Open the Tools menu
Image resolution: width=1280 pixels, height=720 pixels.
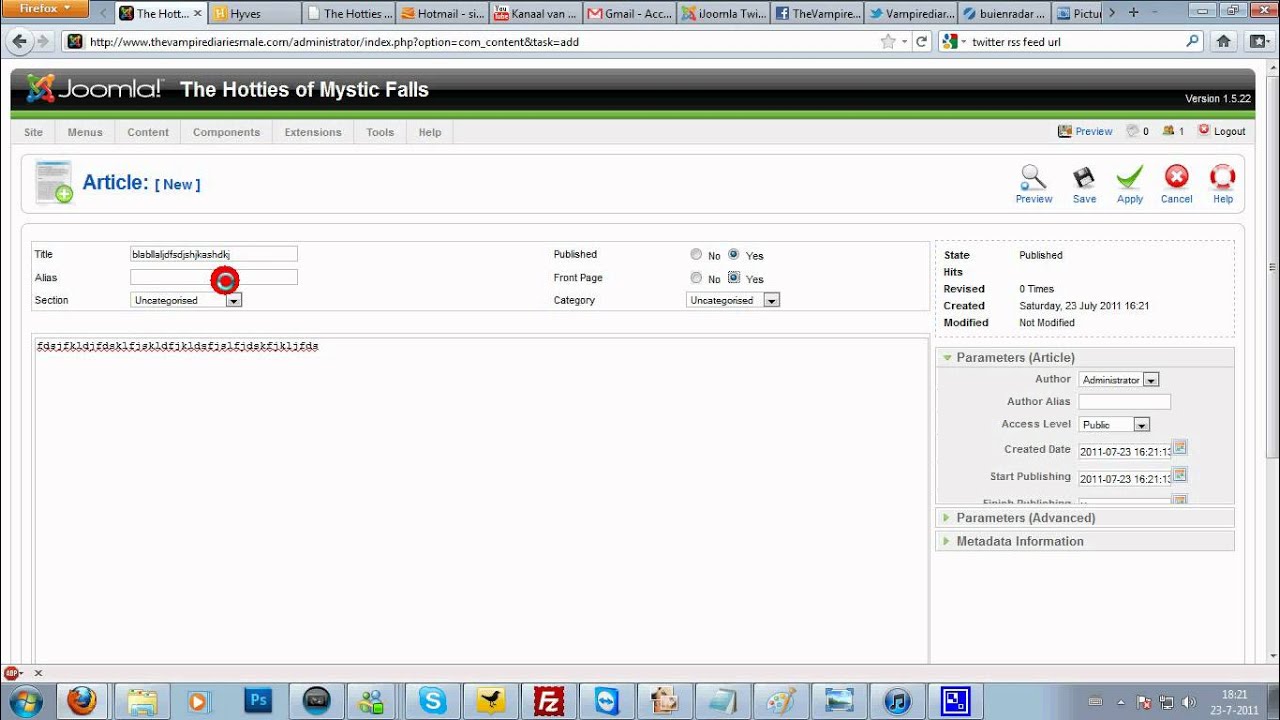coord(380,132)
